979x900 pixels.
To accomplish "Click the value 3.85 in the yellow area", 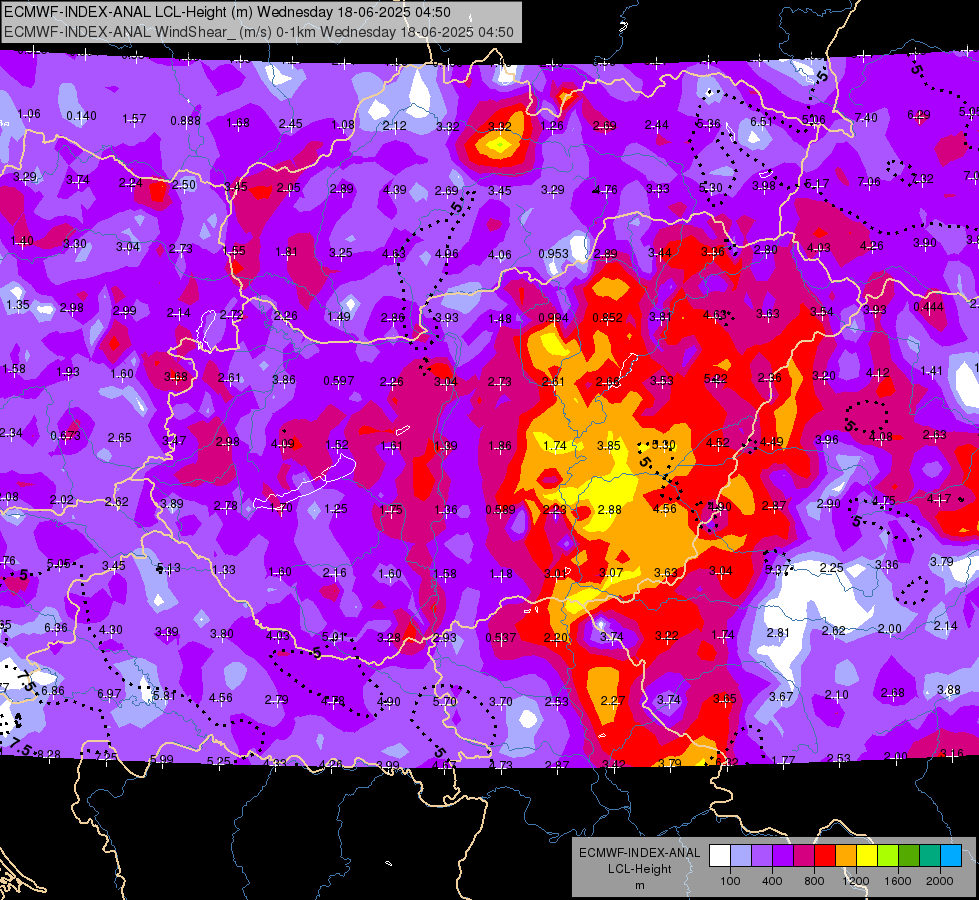I will [x=609, y=445].
